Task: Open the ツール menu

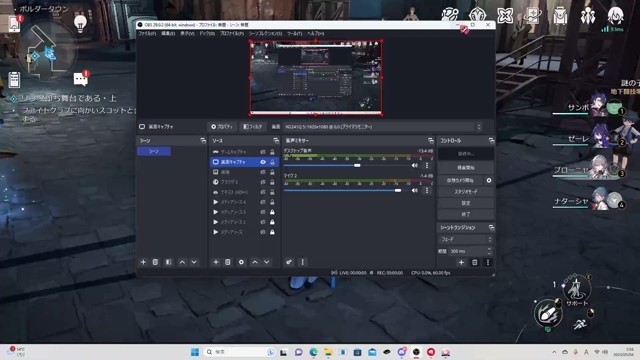Action: point(294,33)
